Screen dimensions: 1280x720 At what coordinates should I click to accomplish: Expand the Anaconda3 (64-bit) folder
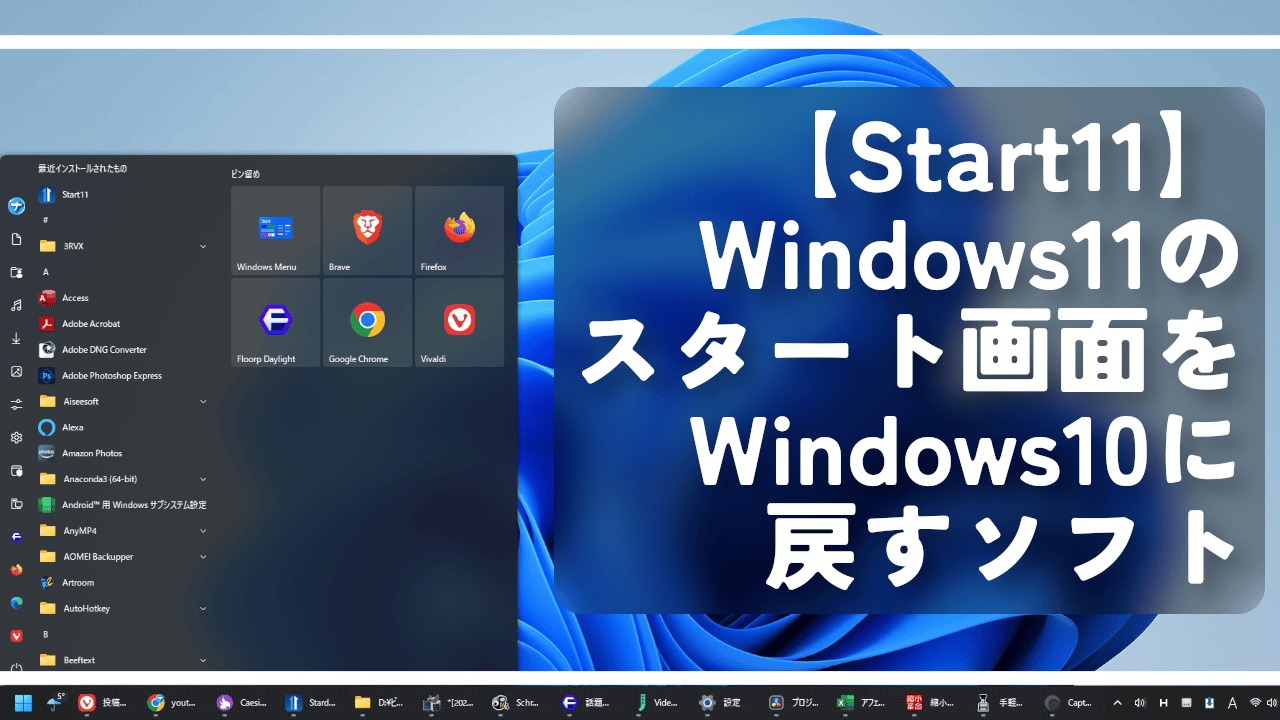pyautogui.click(x=122, y=478)
